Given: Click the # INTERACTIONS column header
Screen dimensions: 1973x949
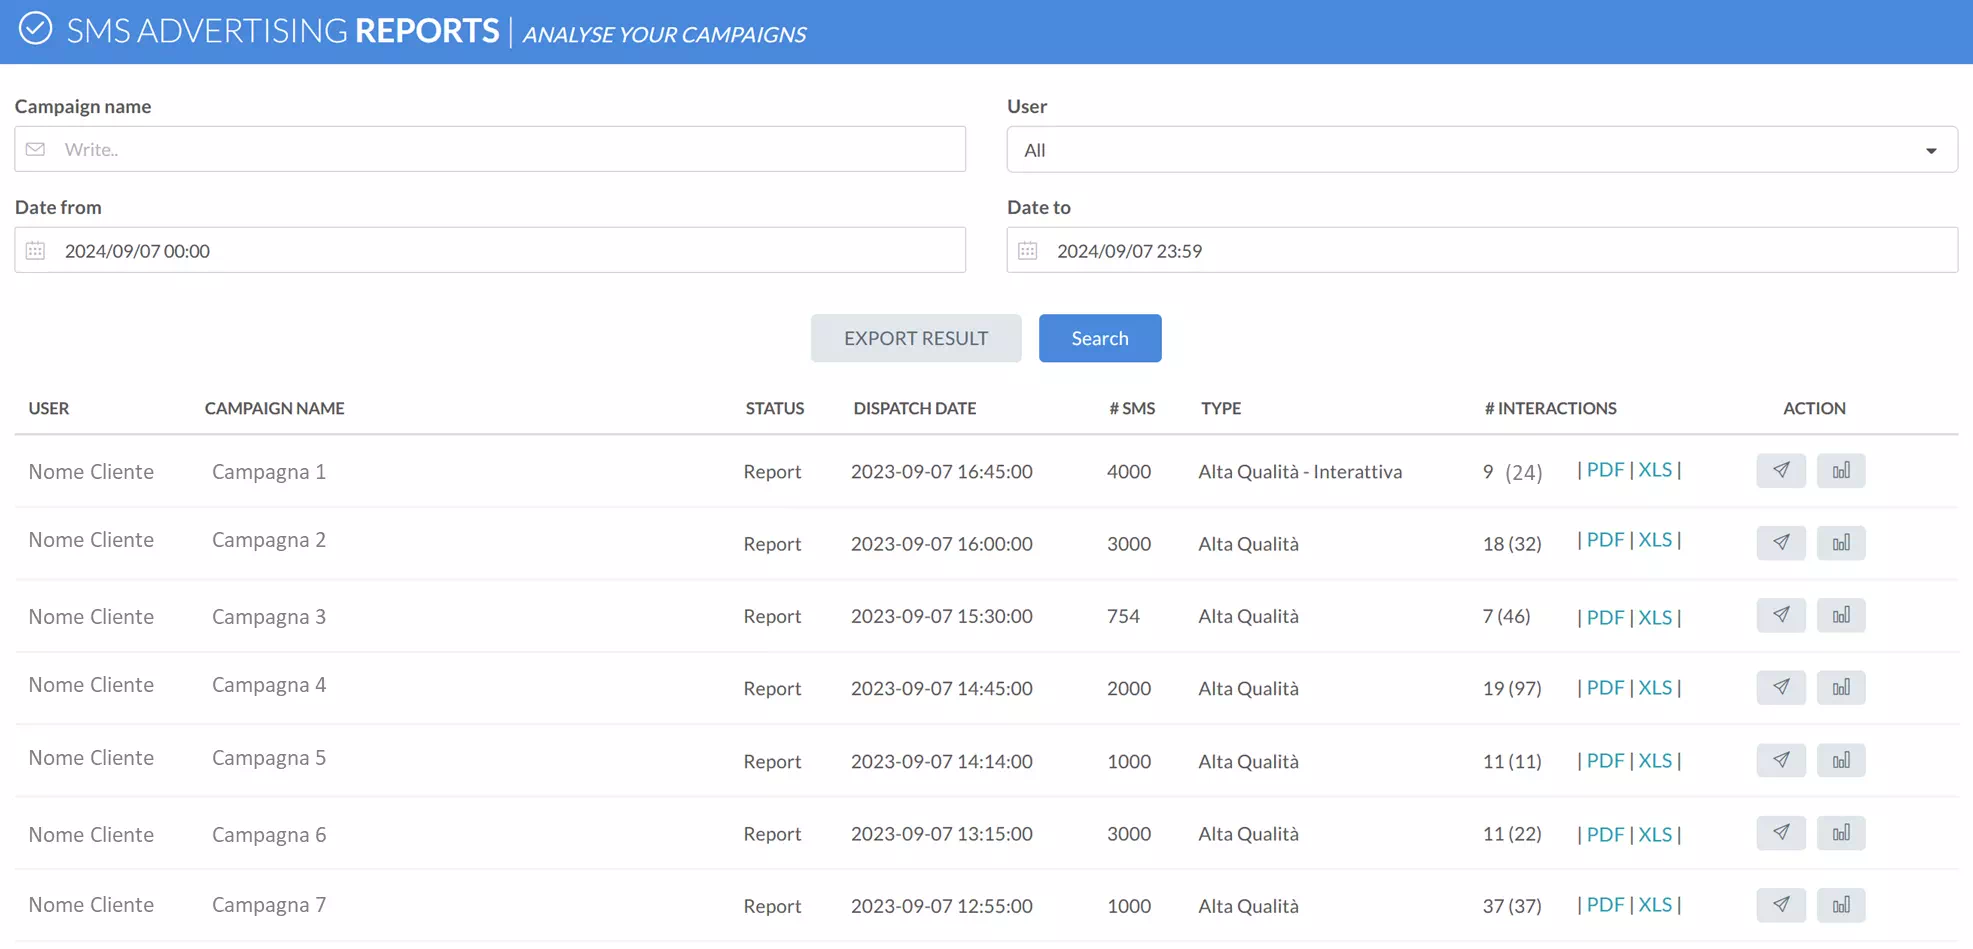Looking at the screenshot, I should [1550, 408].
